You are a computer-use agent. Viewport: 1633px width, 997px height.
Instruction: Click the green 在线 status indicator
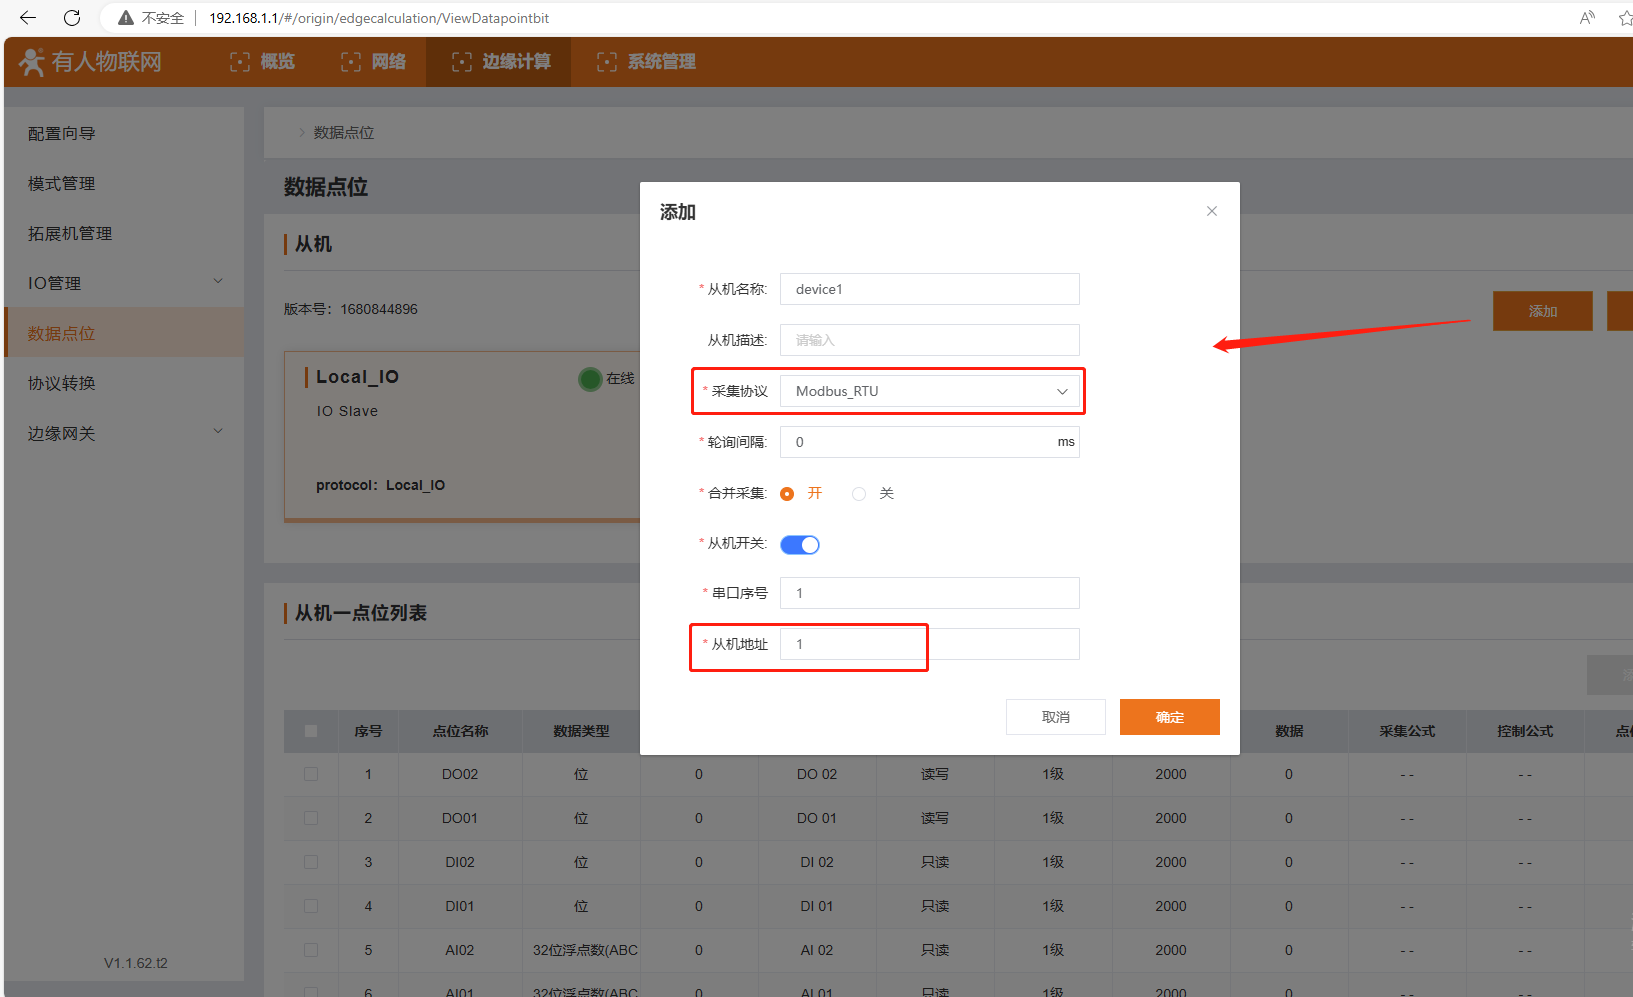click(x=590, y=379)
